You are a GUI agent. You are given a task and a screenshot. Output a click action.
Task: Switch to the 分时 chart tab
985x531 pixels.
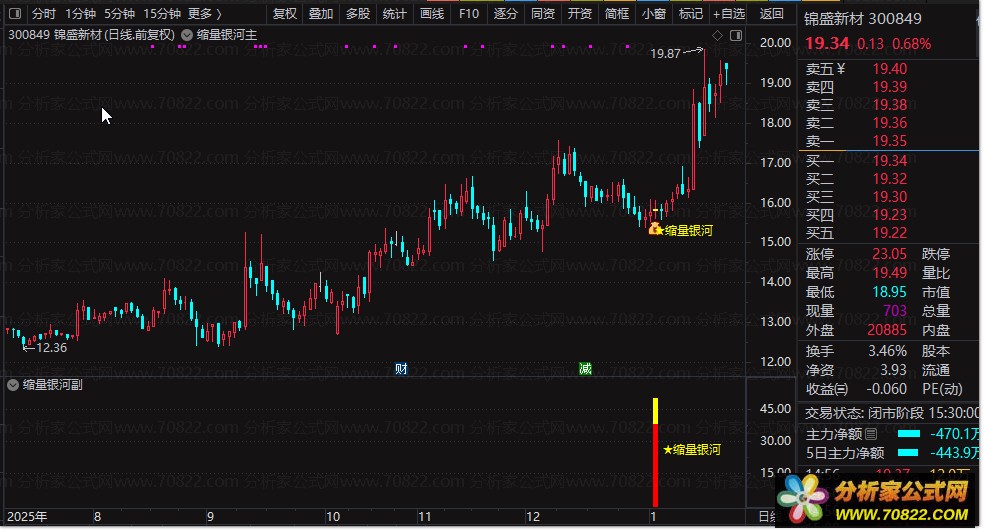[44, 13]
